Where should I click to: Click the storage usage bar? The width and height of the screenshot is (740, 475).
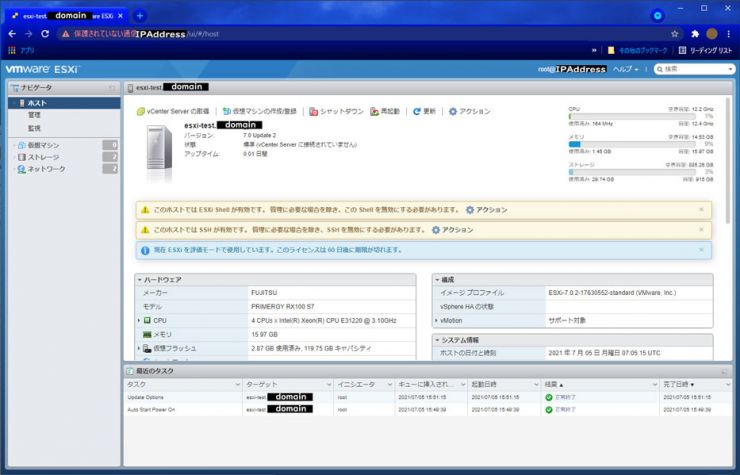tap(632, 172)
